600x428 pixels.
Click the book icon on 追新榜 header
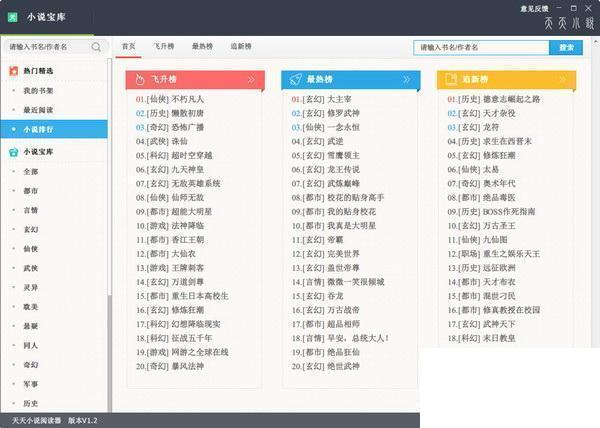coord(452,79)
